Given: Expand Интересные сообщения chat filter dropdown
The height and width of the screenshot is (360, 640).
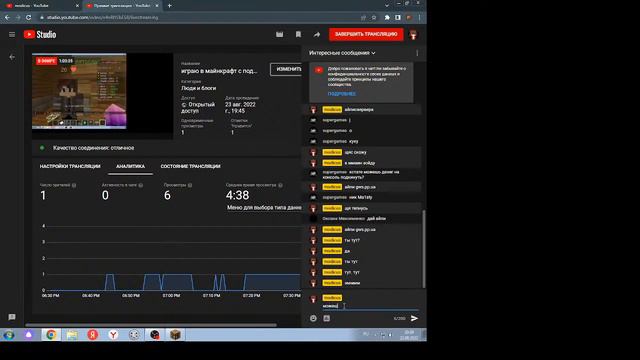Looking at the screenshot, I should 342,53.
